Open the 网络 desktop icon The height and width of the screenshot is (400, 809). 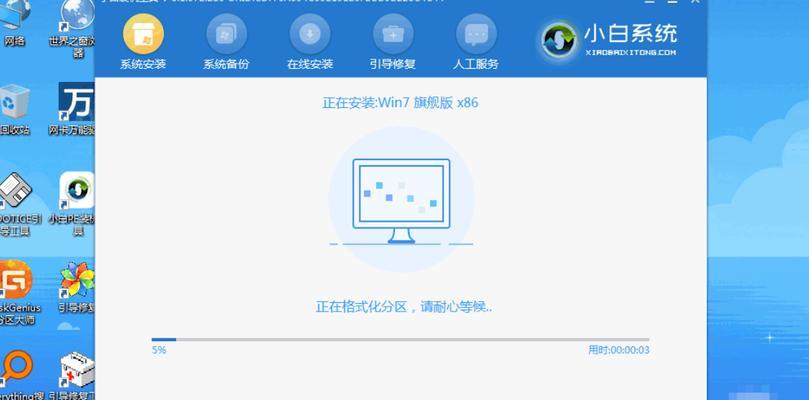(x=14, y=23)
